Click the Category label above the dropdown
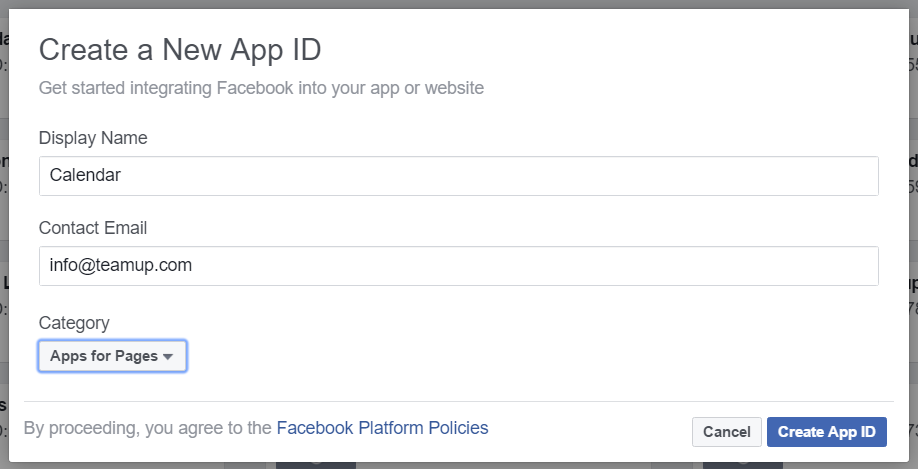 pos(74,323)
